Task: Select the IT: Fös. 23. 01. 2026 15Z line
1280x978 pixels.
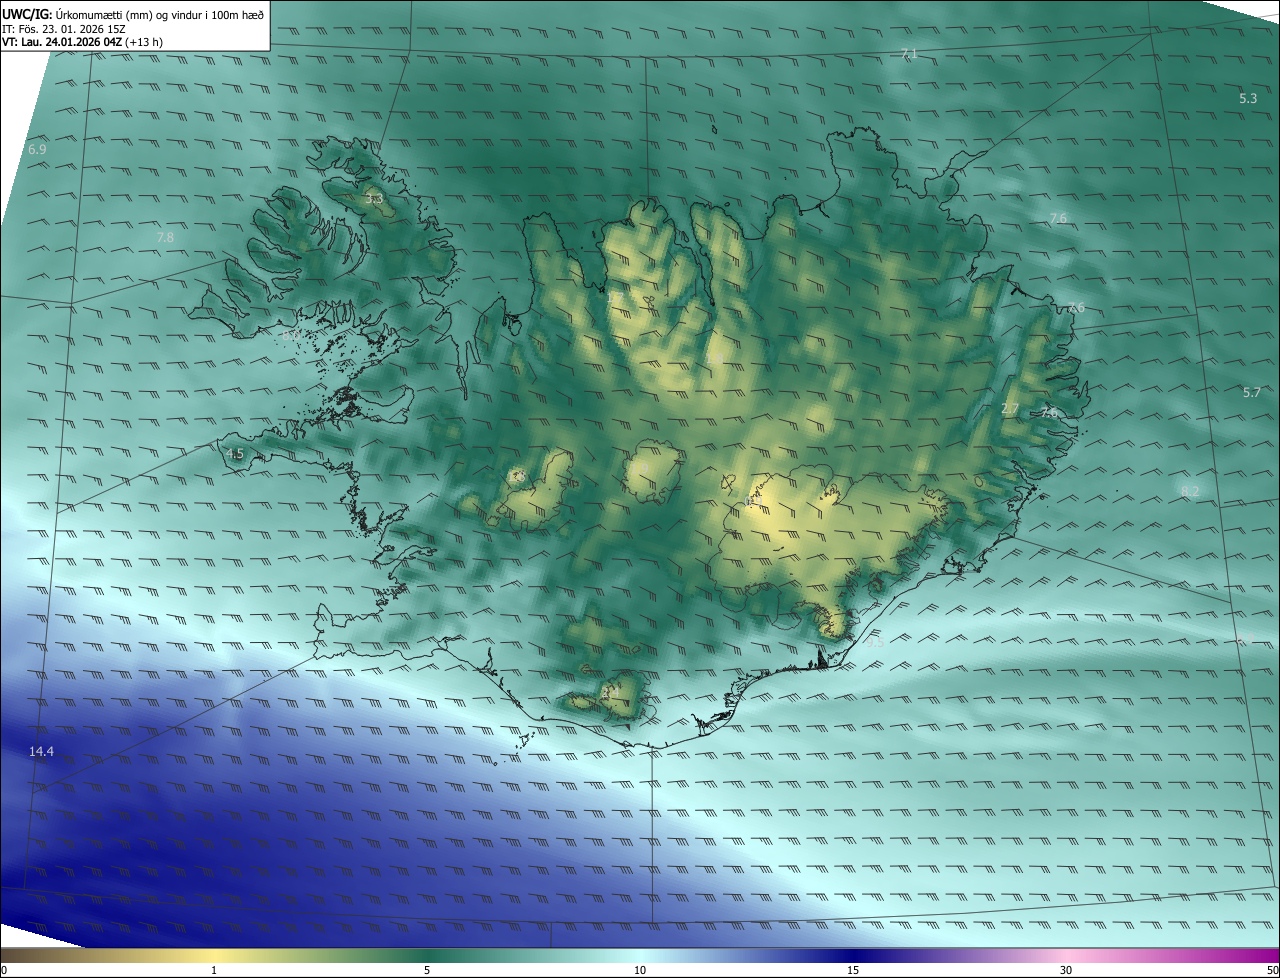Action: (66, 29)
